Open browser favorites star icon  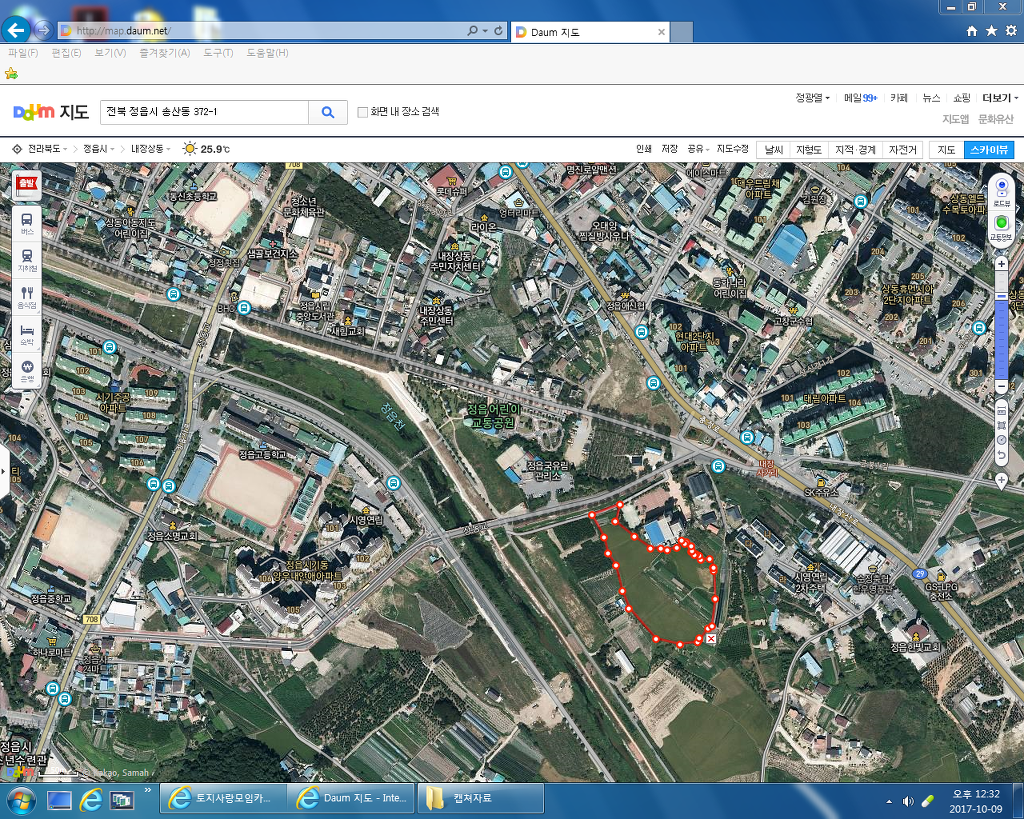991,31
